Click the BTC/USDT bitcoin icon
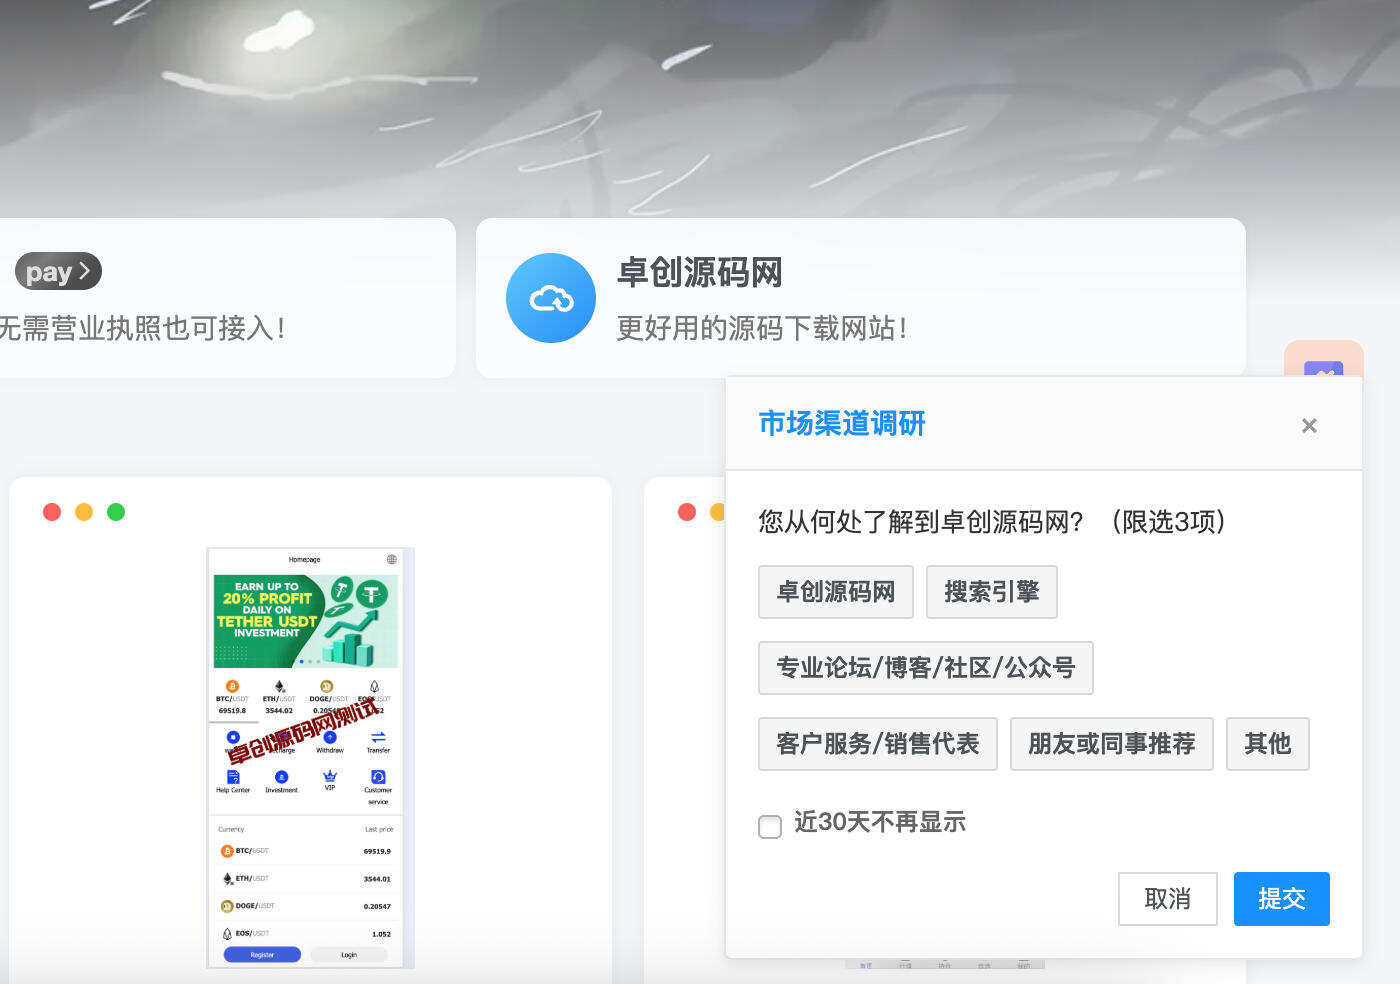Viewport: 1400px width, 984px height. [227, 851]
